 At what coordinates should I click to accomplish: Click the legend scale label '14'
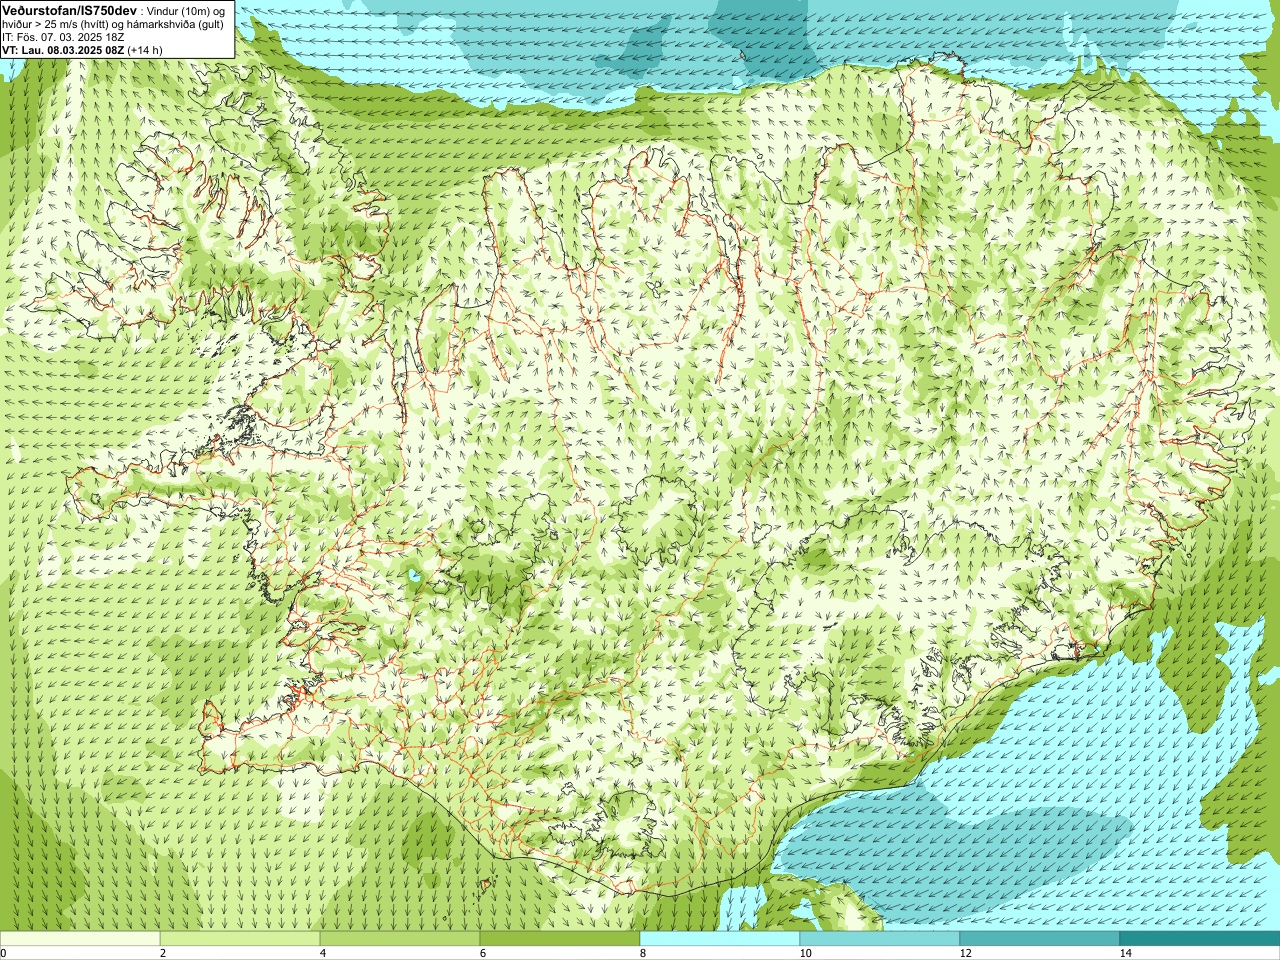click(1125, 953)
